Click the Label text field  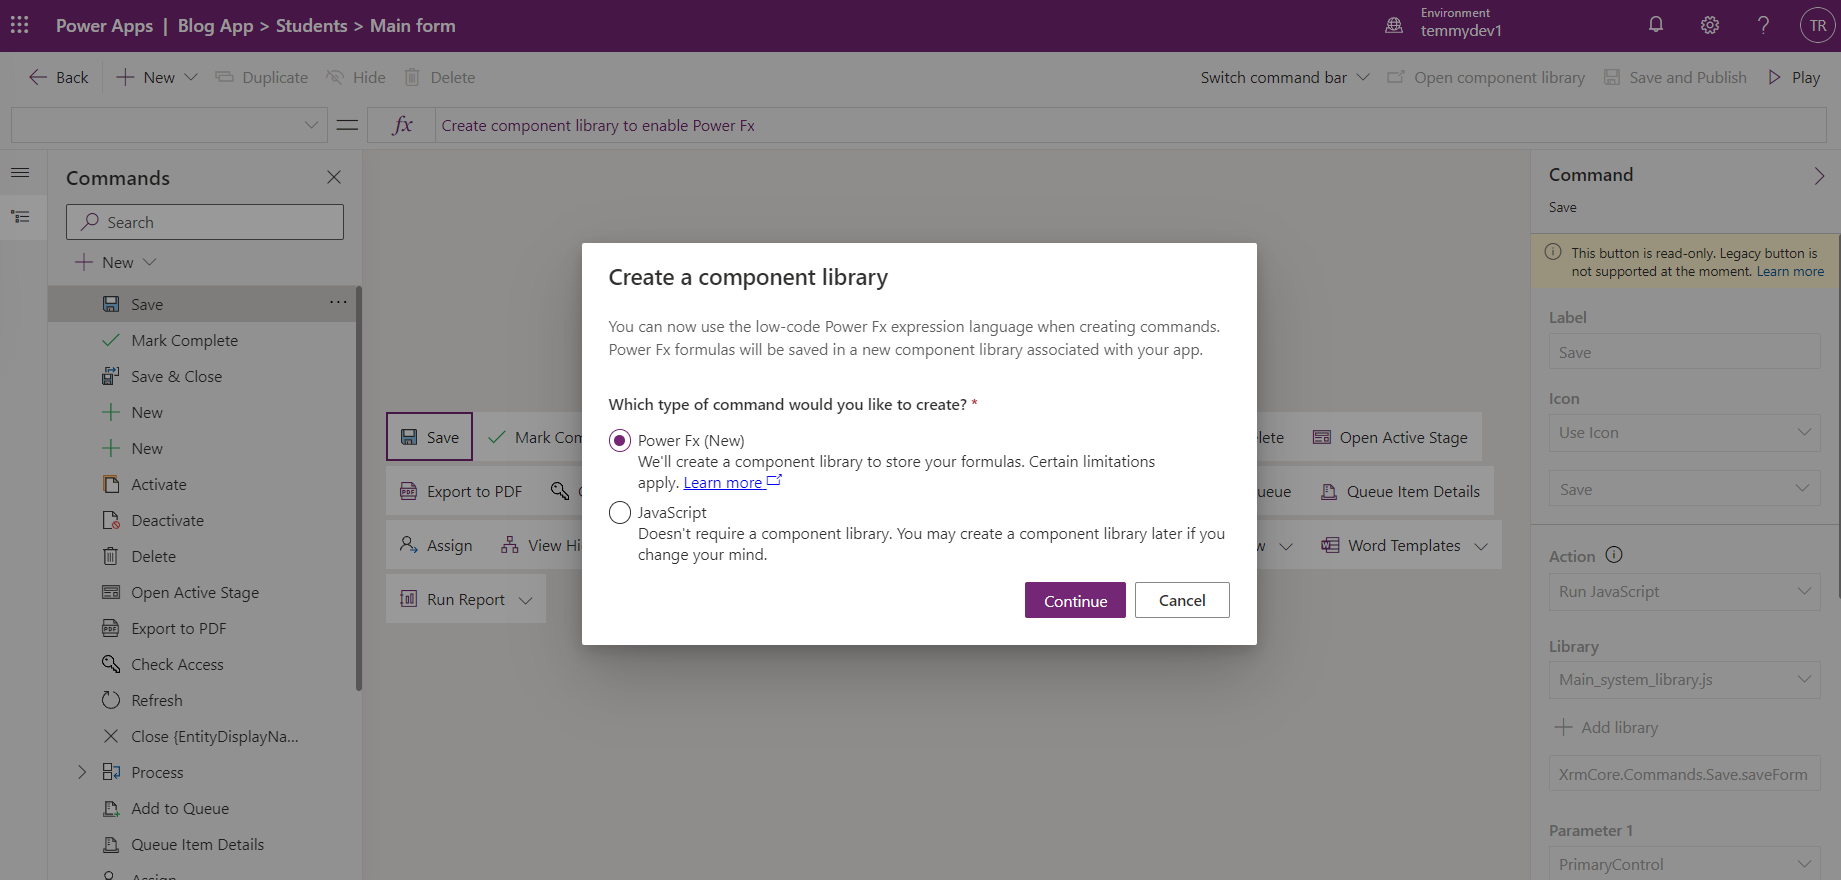1684,352
